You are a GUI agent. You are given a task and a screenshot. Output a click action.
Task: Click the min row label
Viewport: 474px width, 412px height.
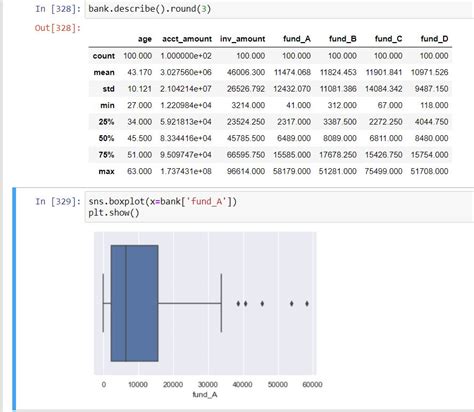pyautogui.click(x=107, y=106)
